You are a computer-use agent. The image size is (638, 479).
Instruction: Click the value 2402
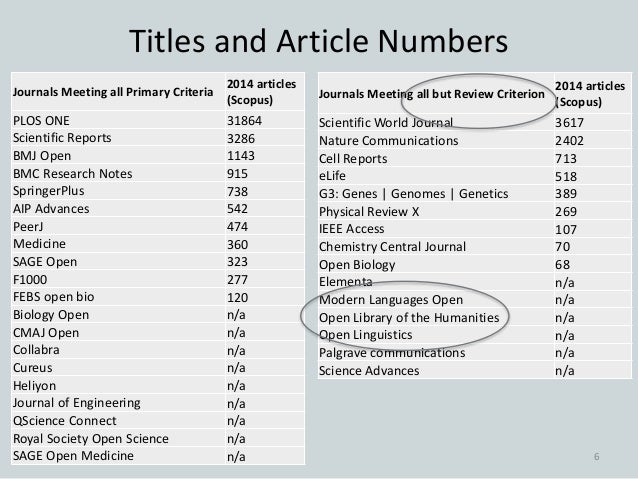click(x=569, y=141)
